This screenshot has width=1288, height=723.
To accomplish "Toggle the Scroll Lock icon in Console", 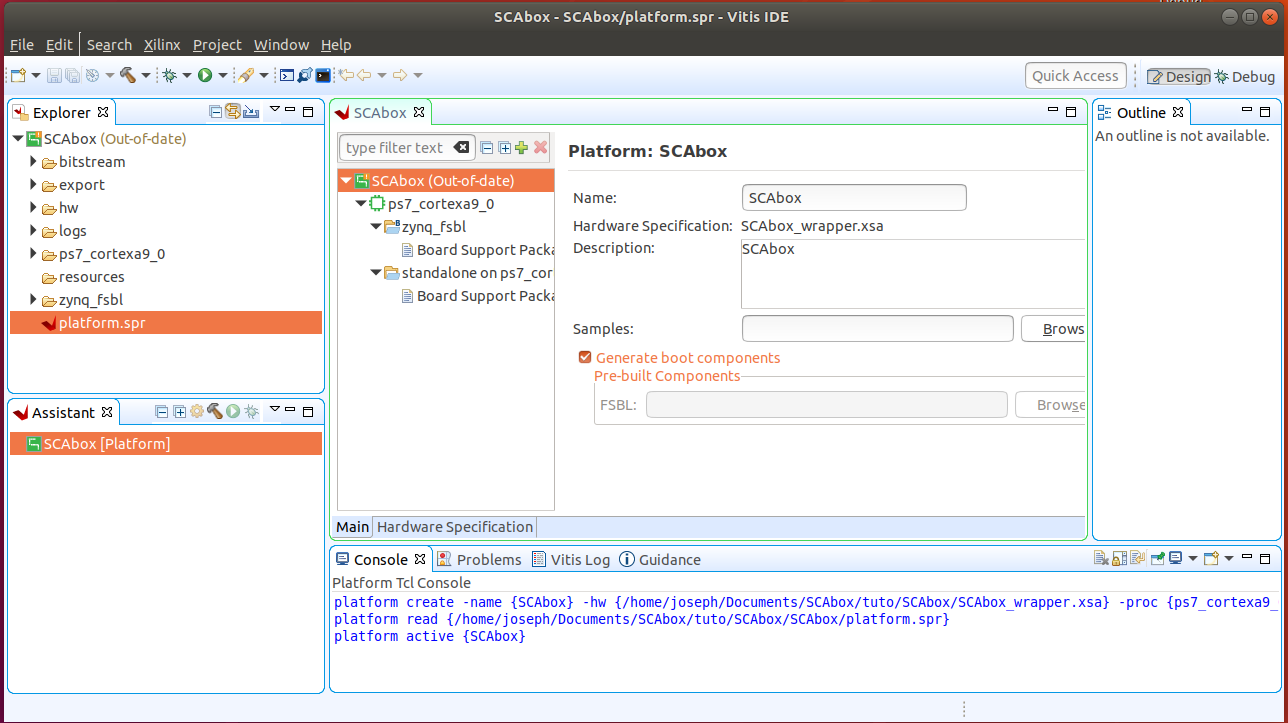I will [1120, 559].
